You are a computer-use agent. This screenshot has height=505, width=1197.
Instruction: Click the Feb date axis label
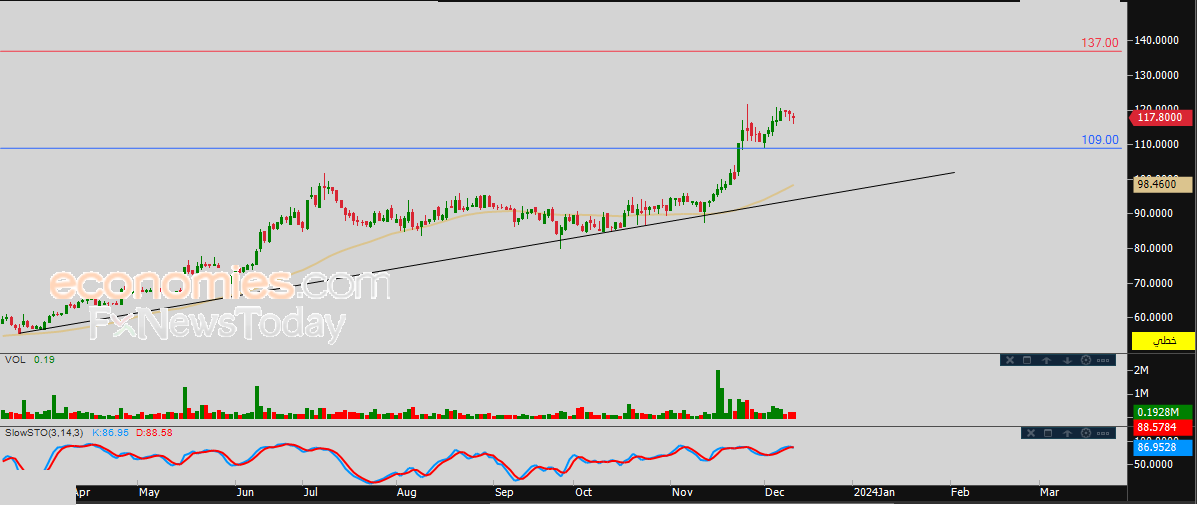[960, 493]
